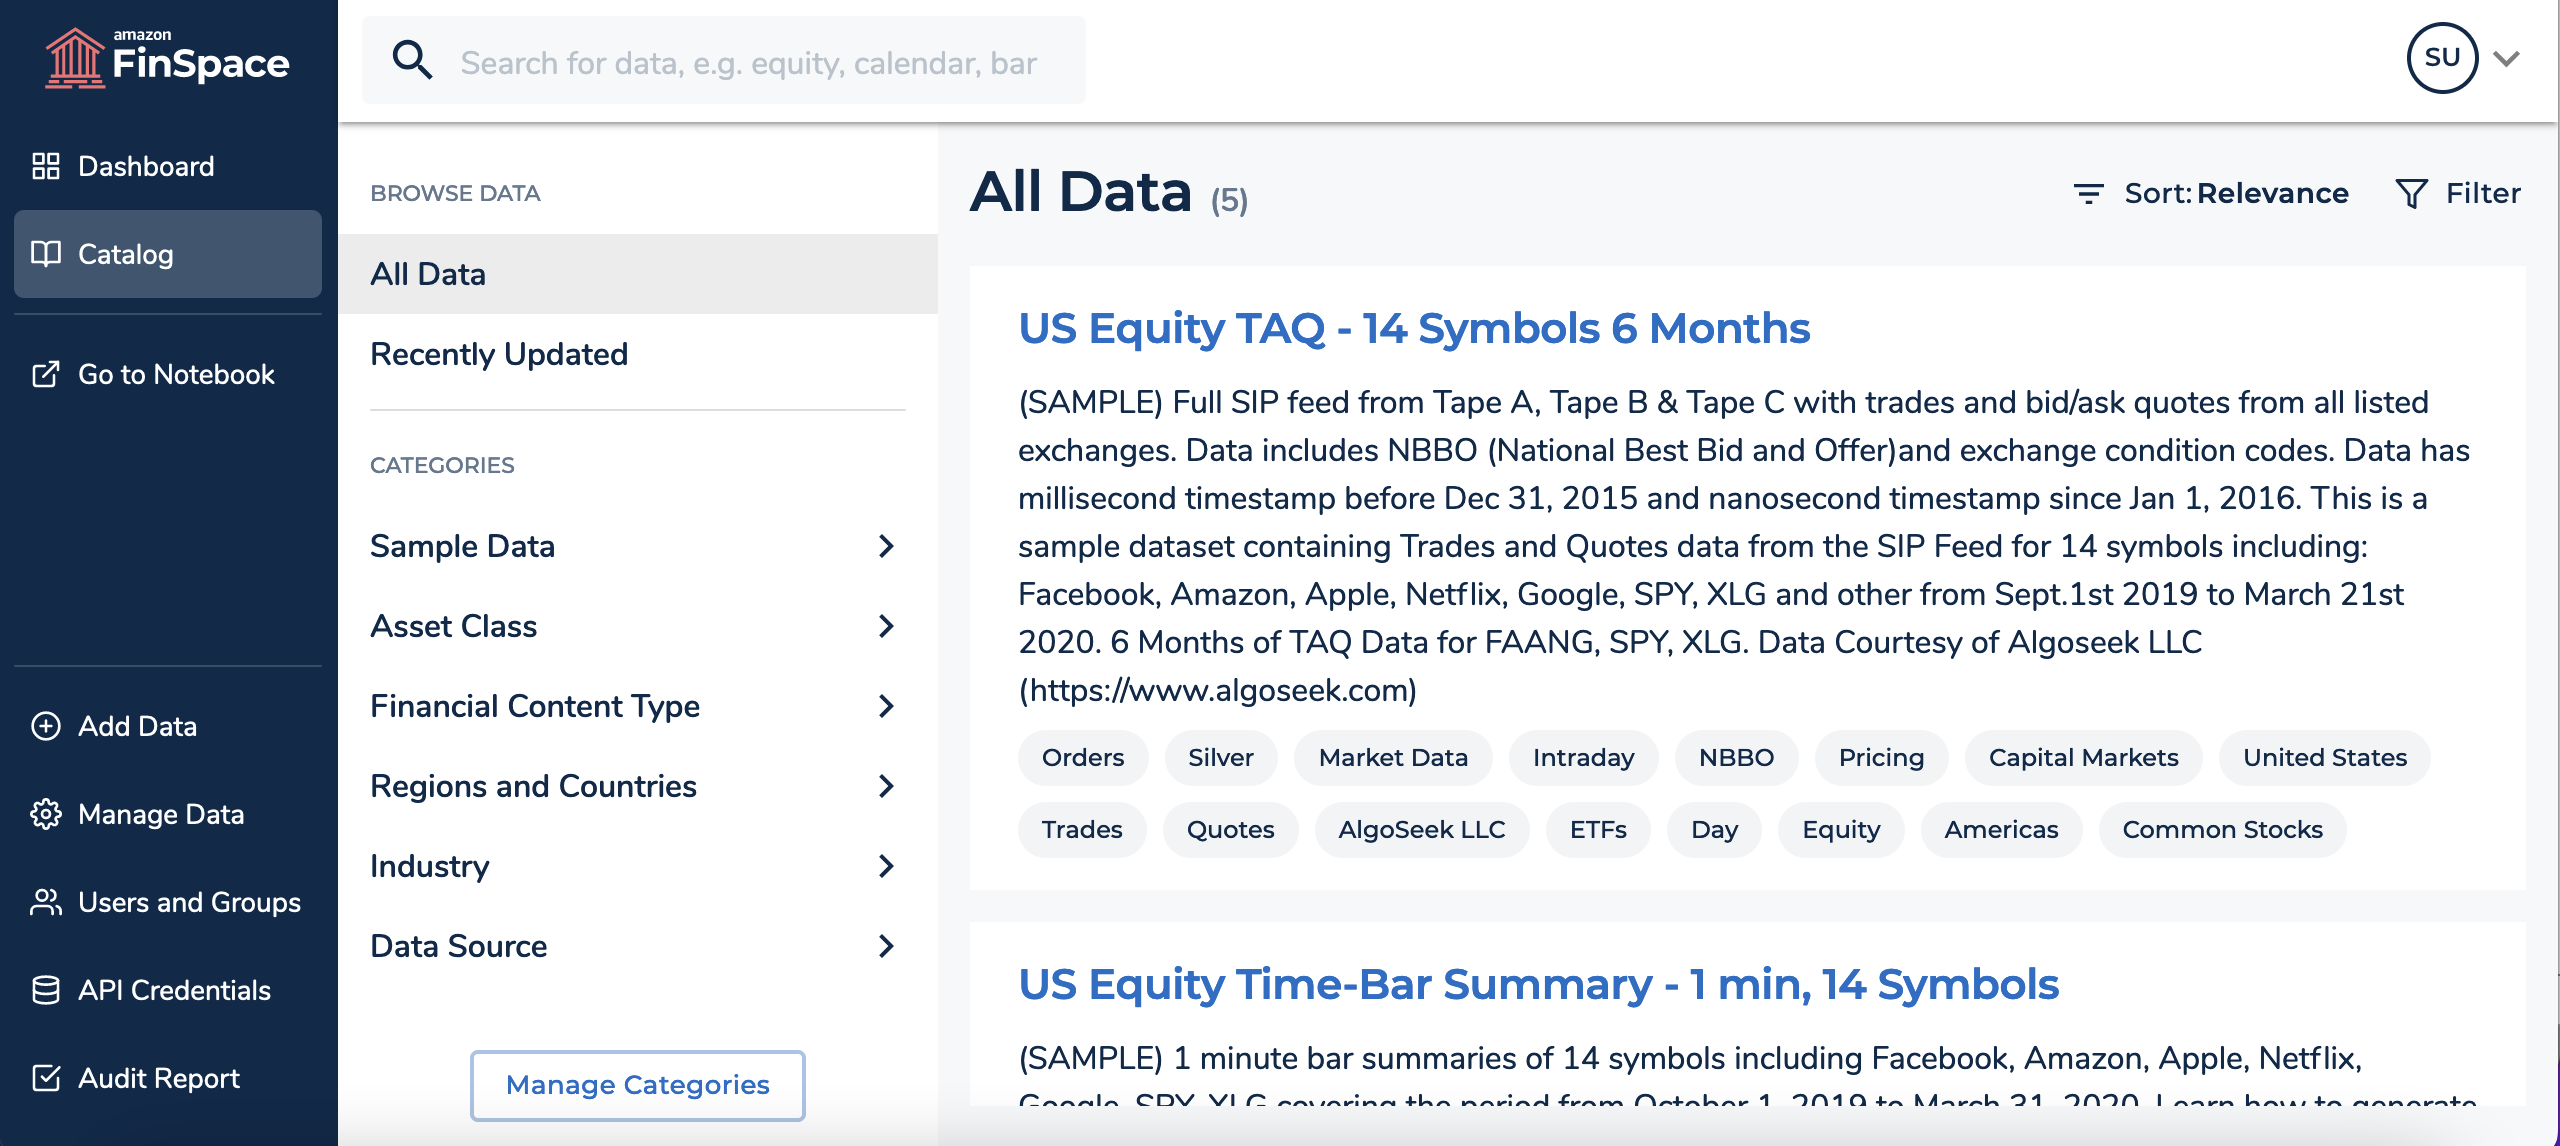This screenshot has width=2560, height=1146.
Task: Click the Quotes tag
Action: click(x=1230, y=830)
